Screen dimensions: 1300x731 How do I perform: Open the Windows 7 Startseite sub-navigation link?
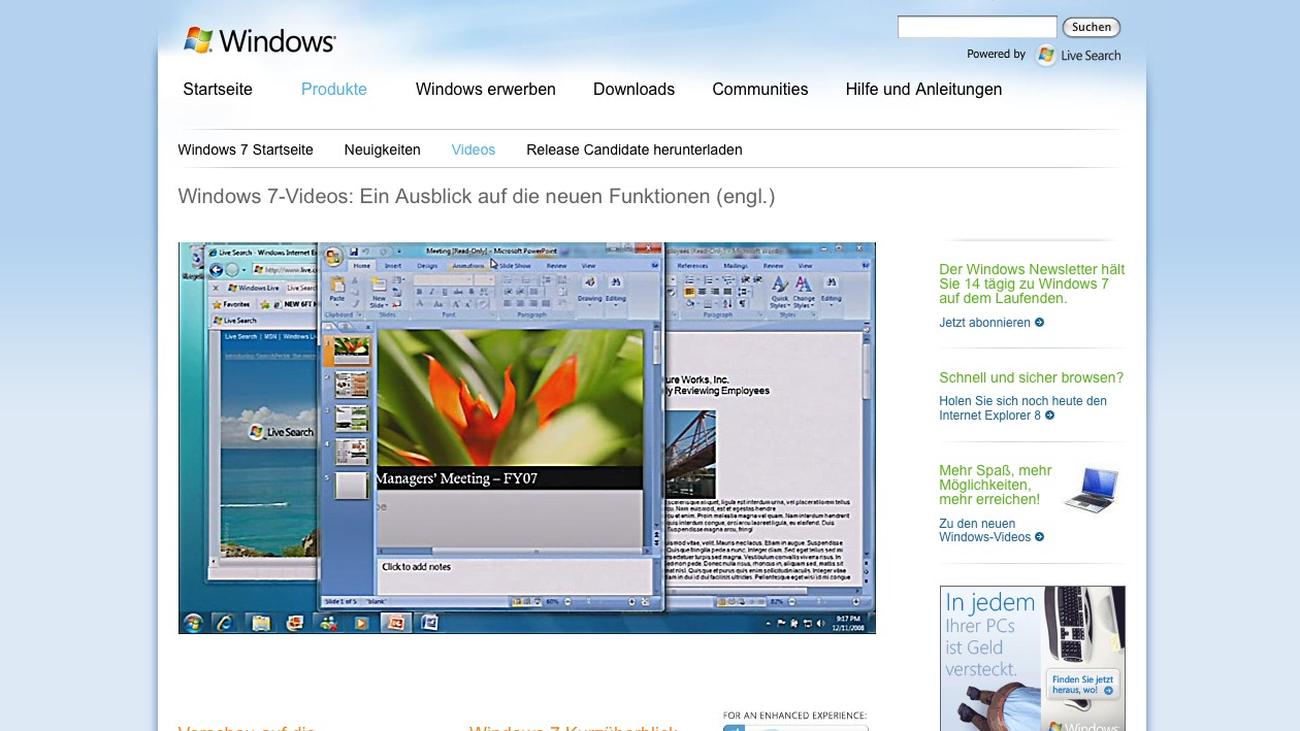pos(245,150)
